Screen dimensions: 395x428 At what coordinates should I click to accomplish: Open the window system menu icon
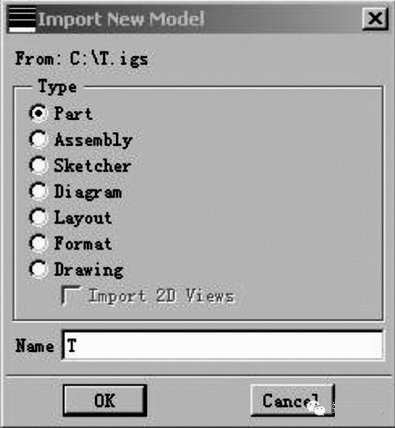[22, 19]
